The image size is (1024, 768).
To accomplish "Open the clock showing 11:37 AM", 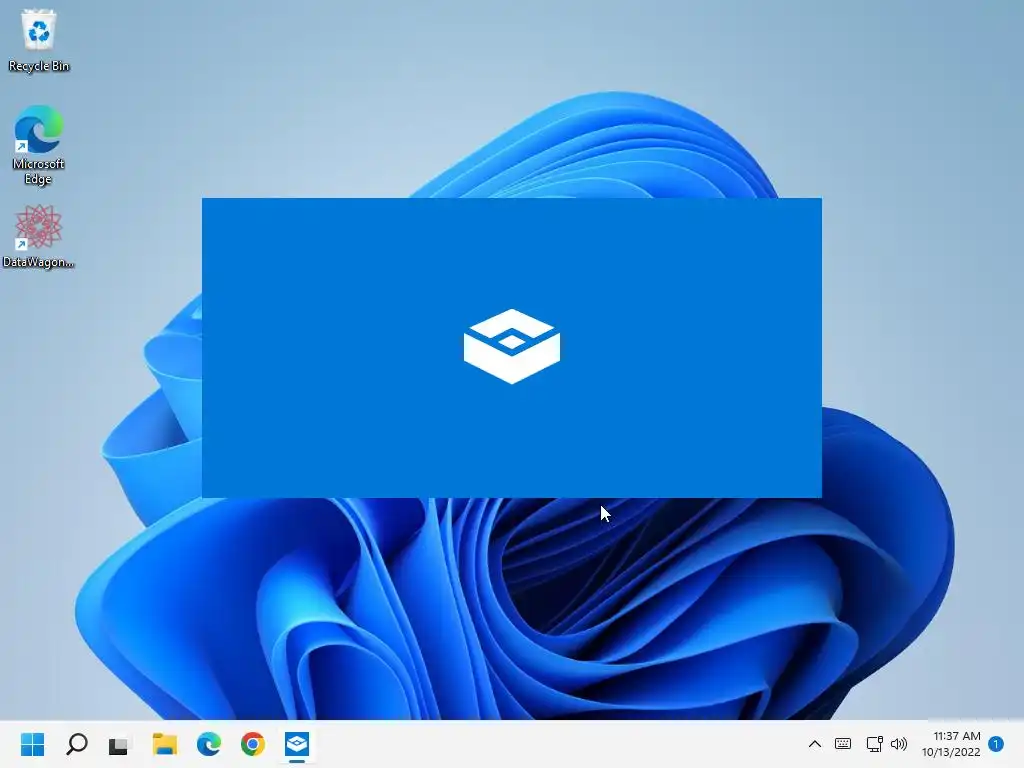I will coord(957,736).
